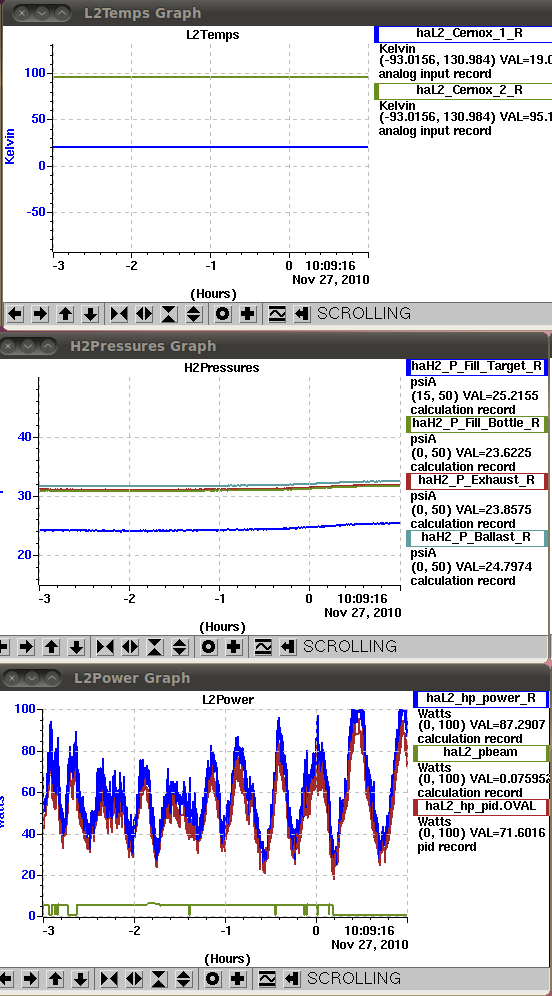Zoom out vertically on L2Power graph
This screenshot has height=996, width=552.
[184, 978]
